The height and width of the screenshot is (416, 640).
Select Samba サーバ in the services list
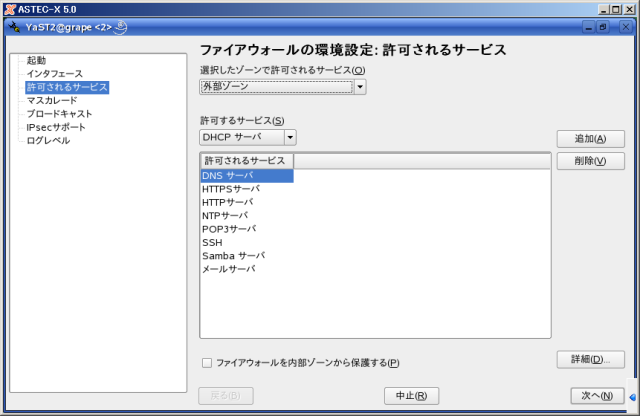pyautogui.click(x=233, y=256)
